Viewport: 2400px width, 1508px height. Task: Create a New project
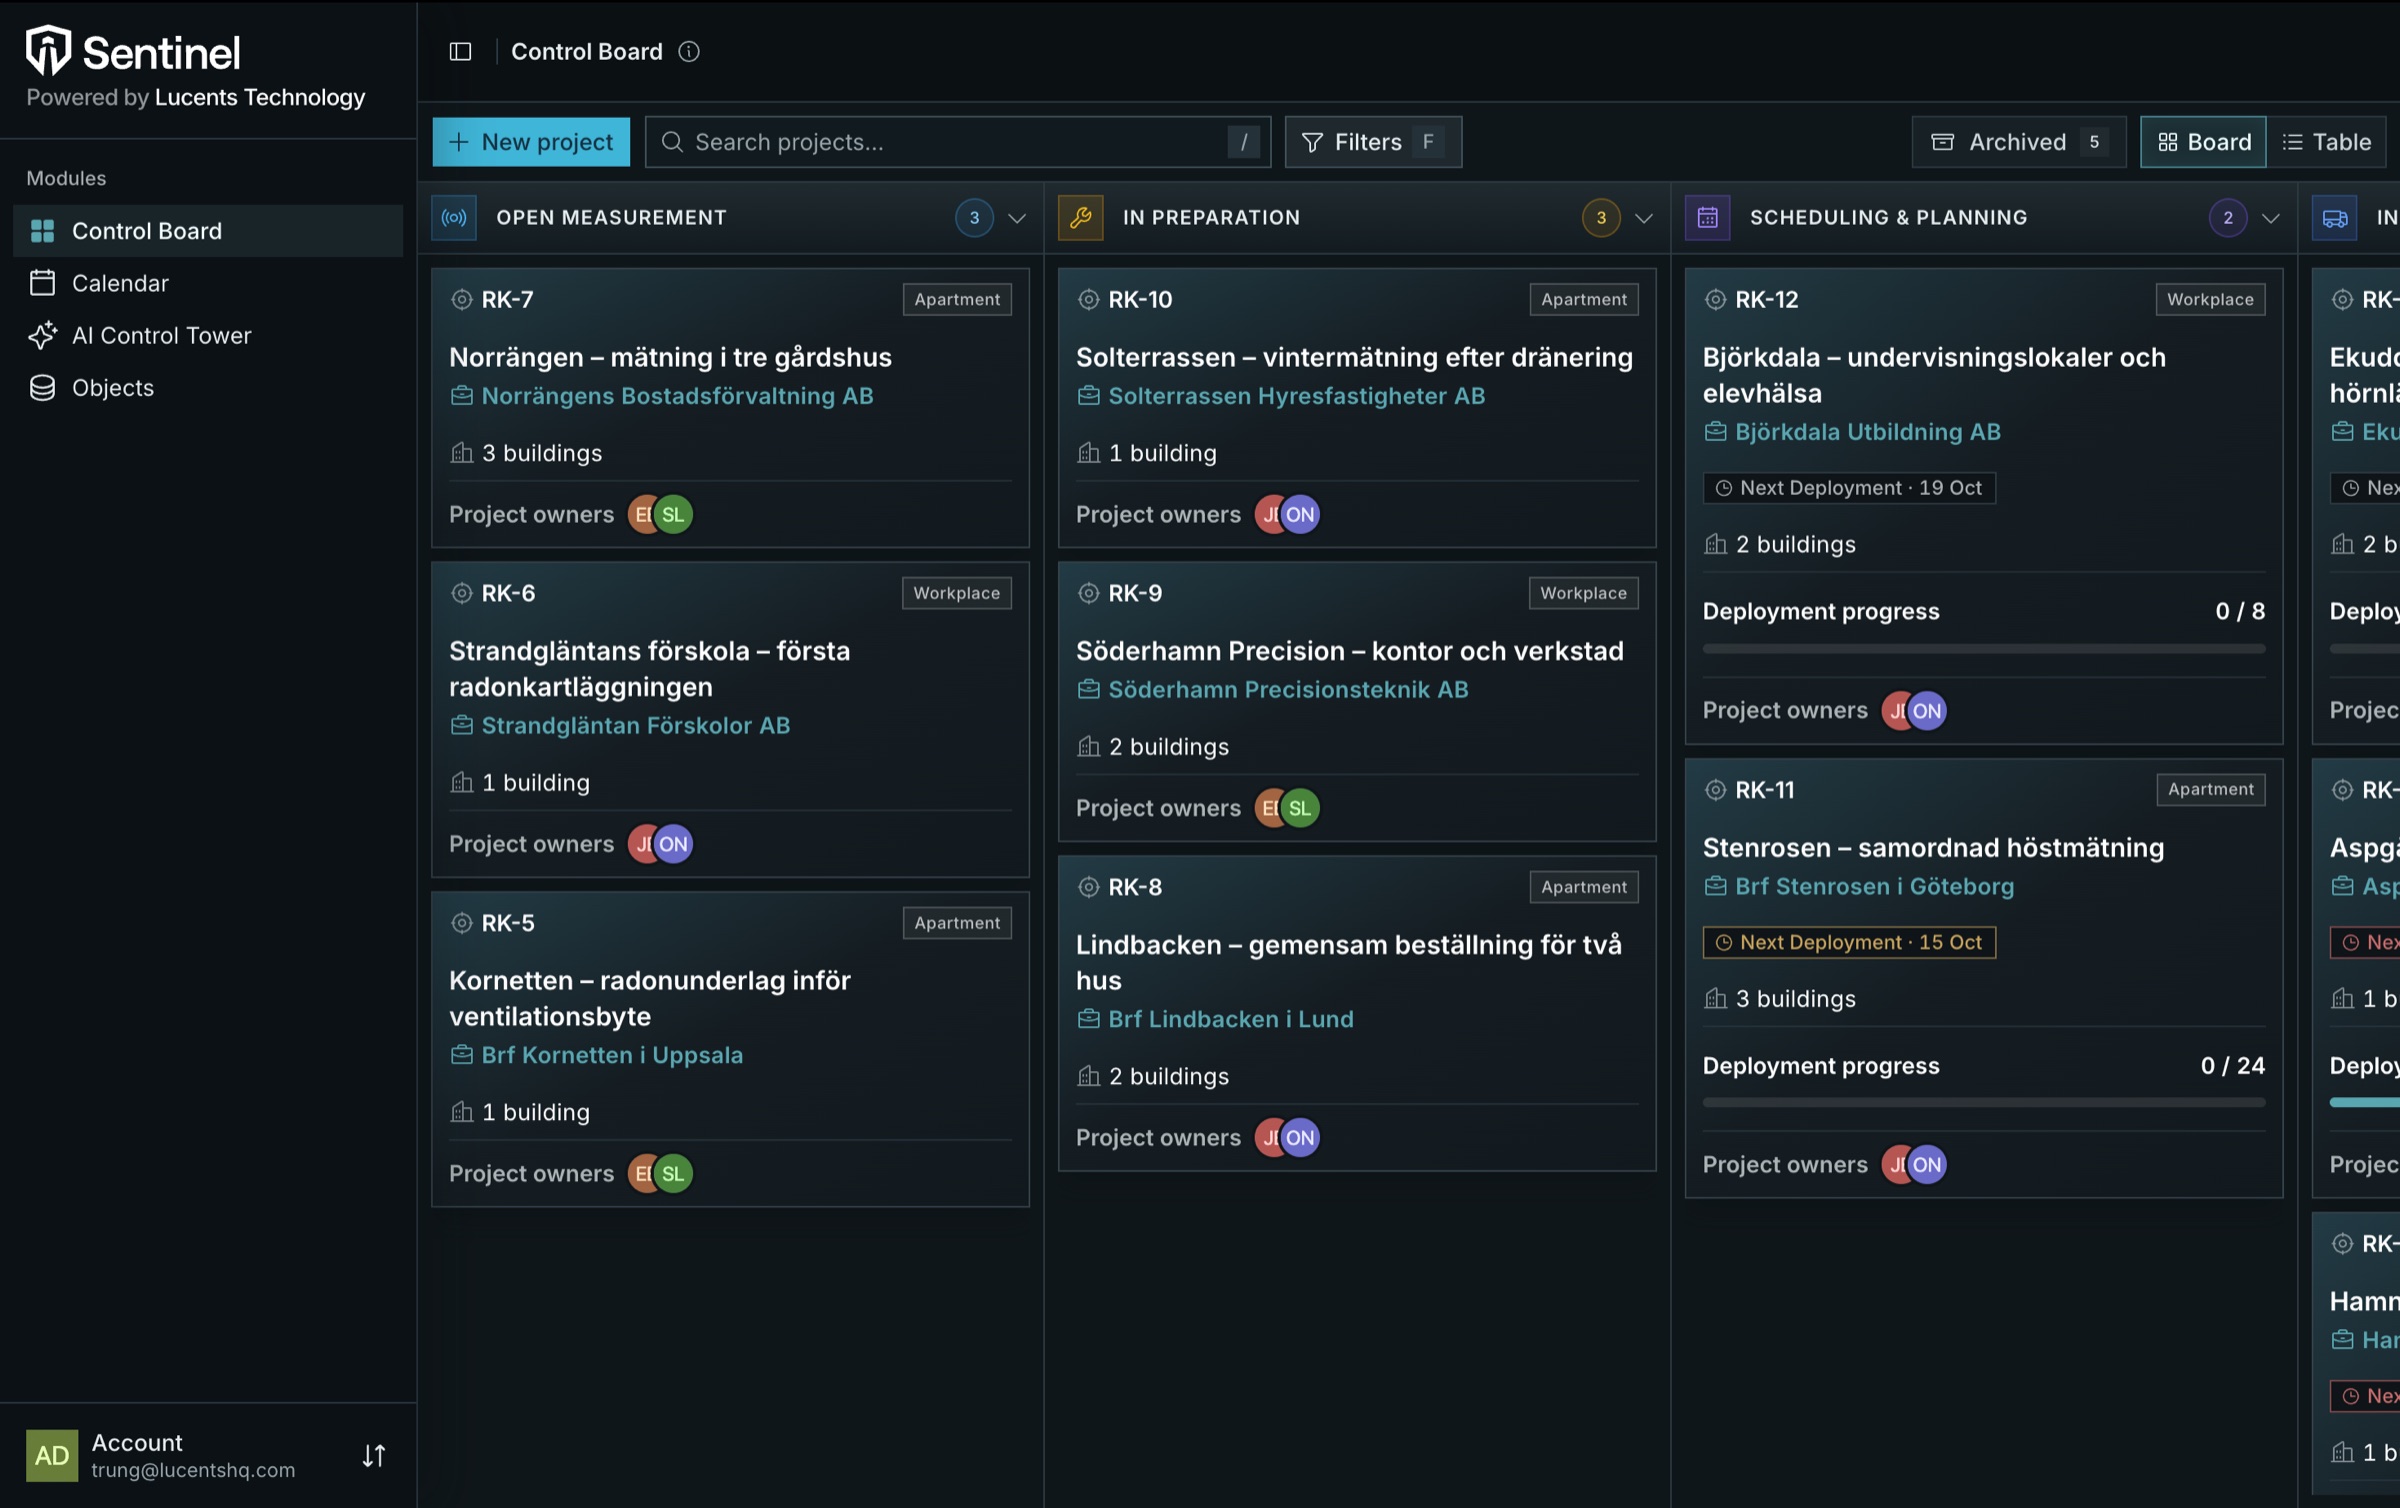pyautogui.click(x=531, y=142)
